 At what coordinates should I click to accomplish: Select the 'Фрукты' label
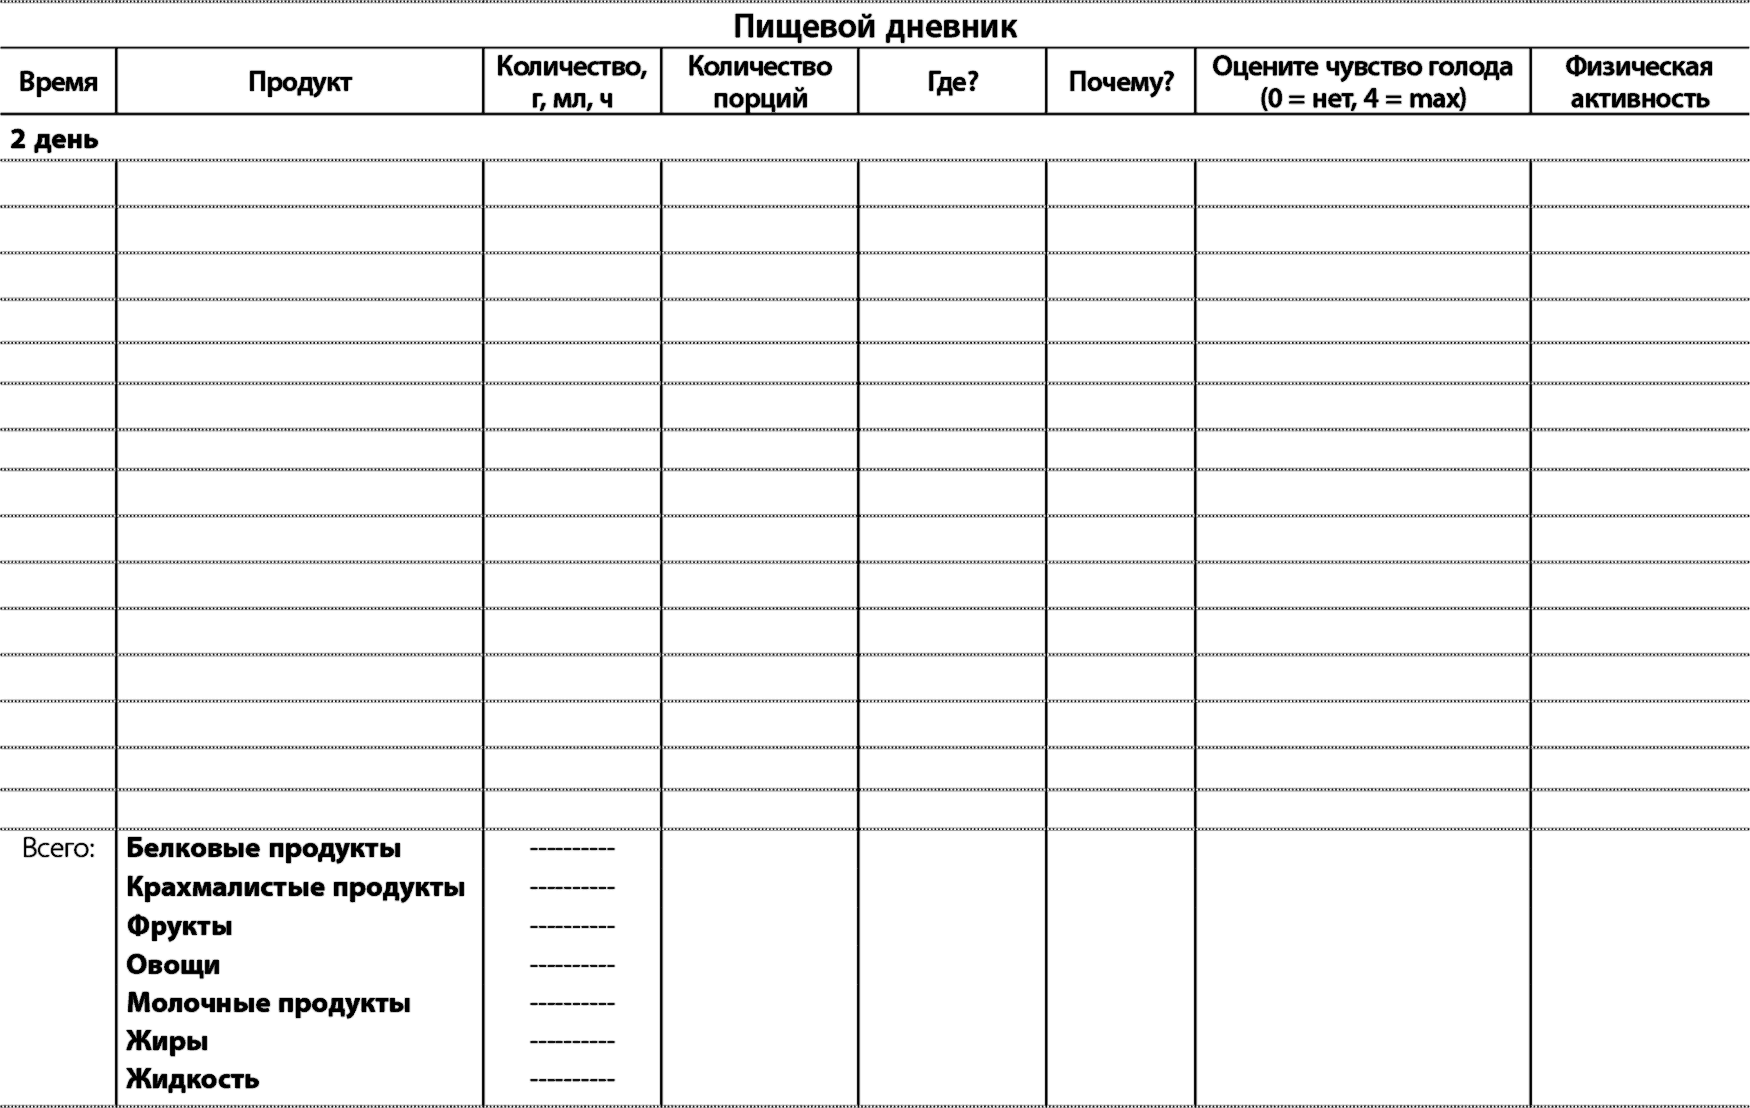point(180,926)
